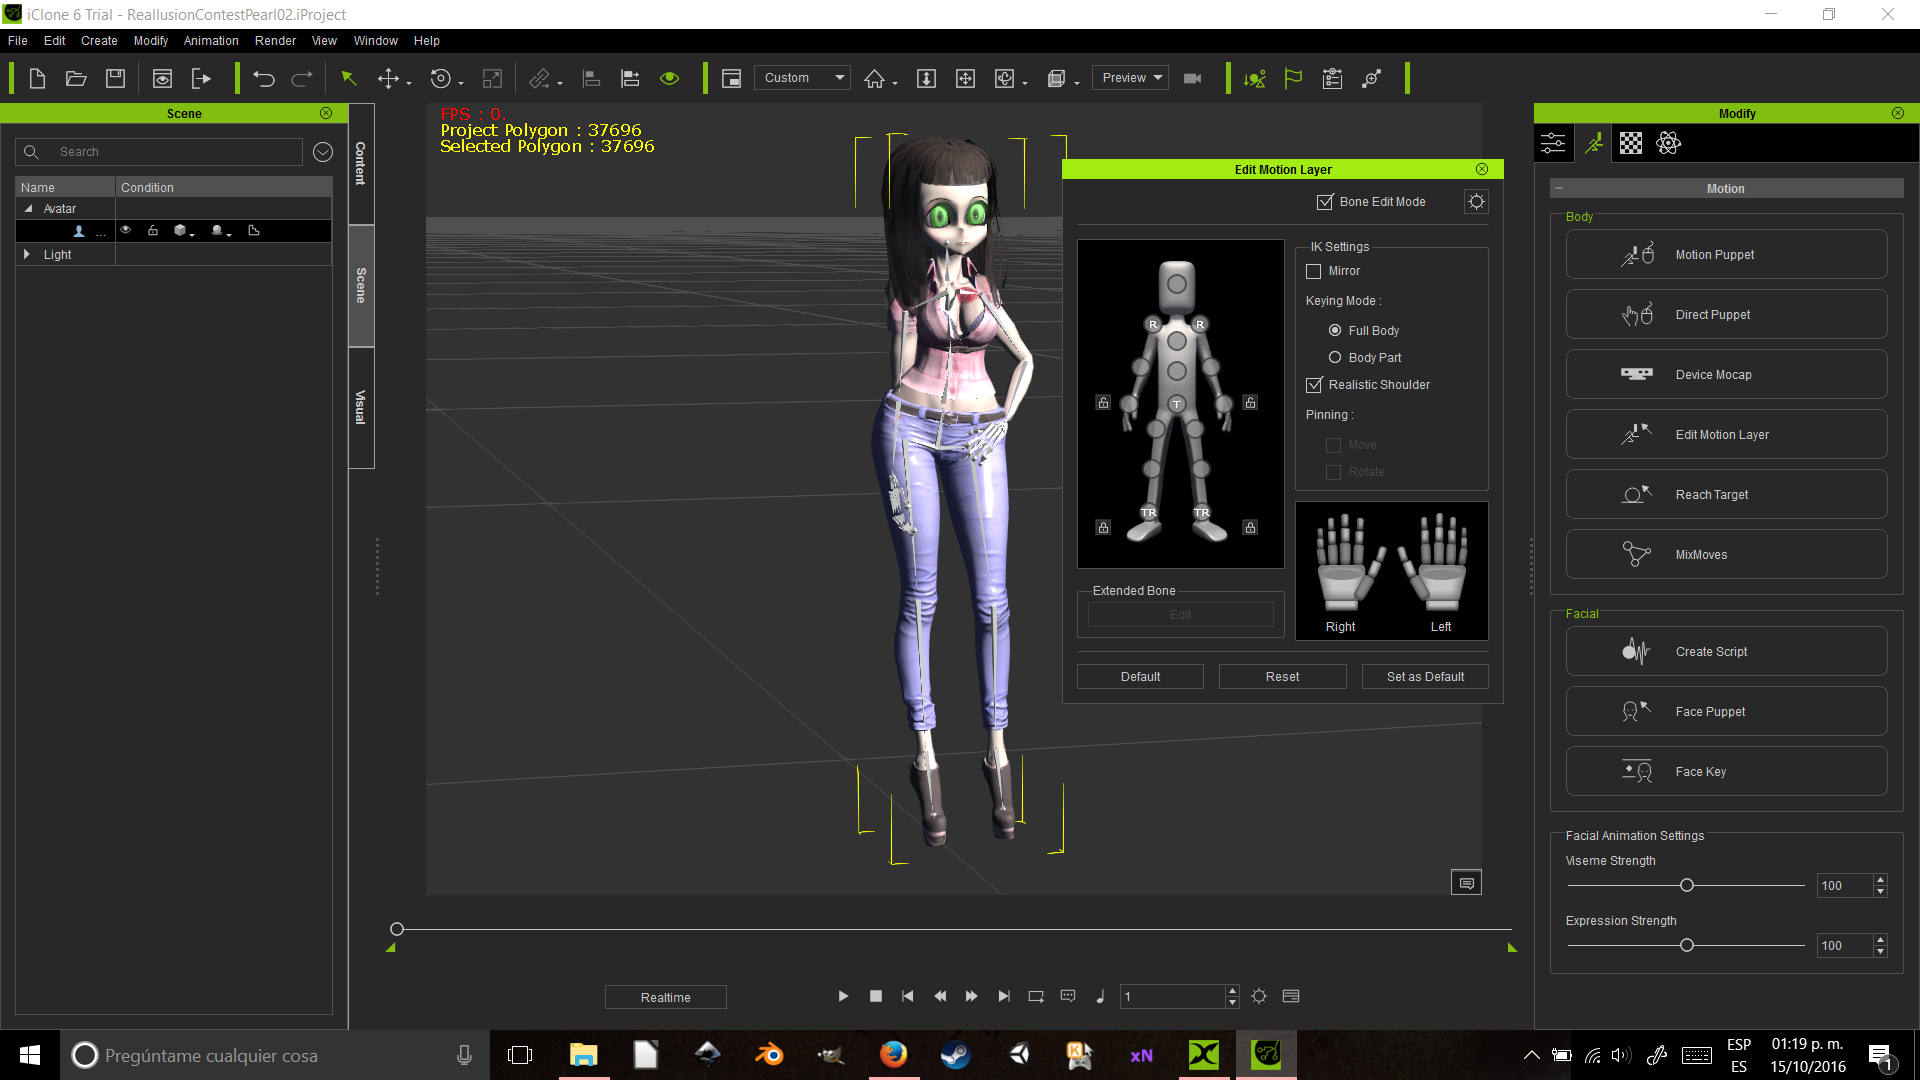Click the Expression Strength slider handle

1687,945
